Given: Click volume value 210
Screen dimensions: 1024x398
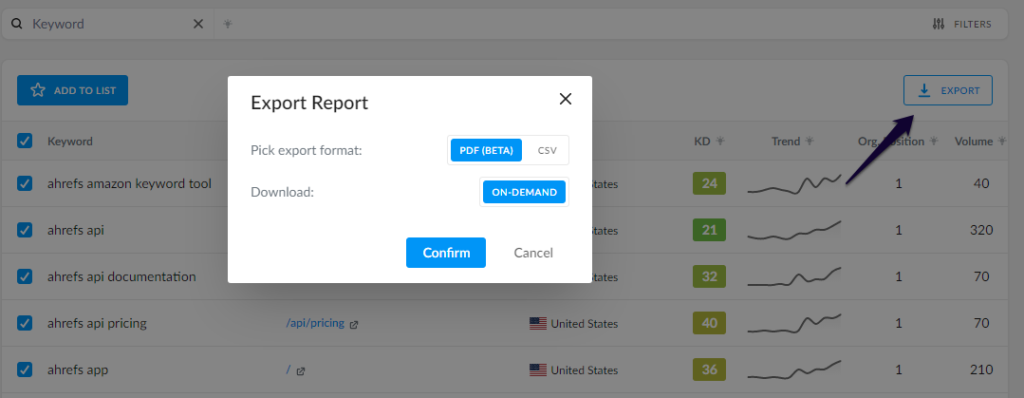Looking at the screenshot, I should 982,370.
